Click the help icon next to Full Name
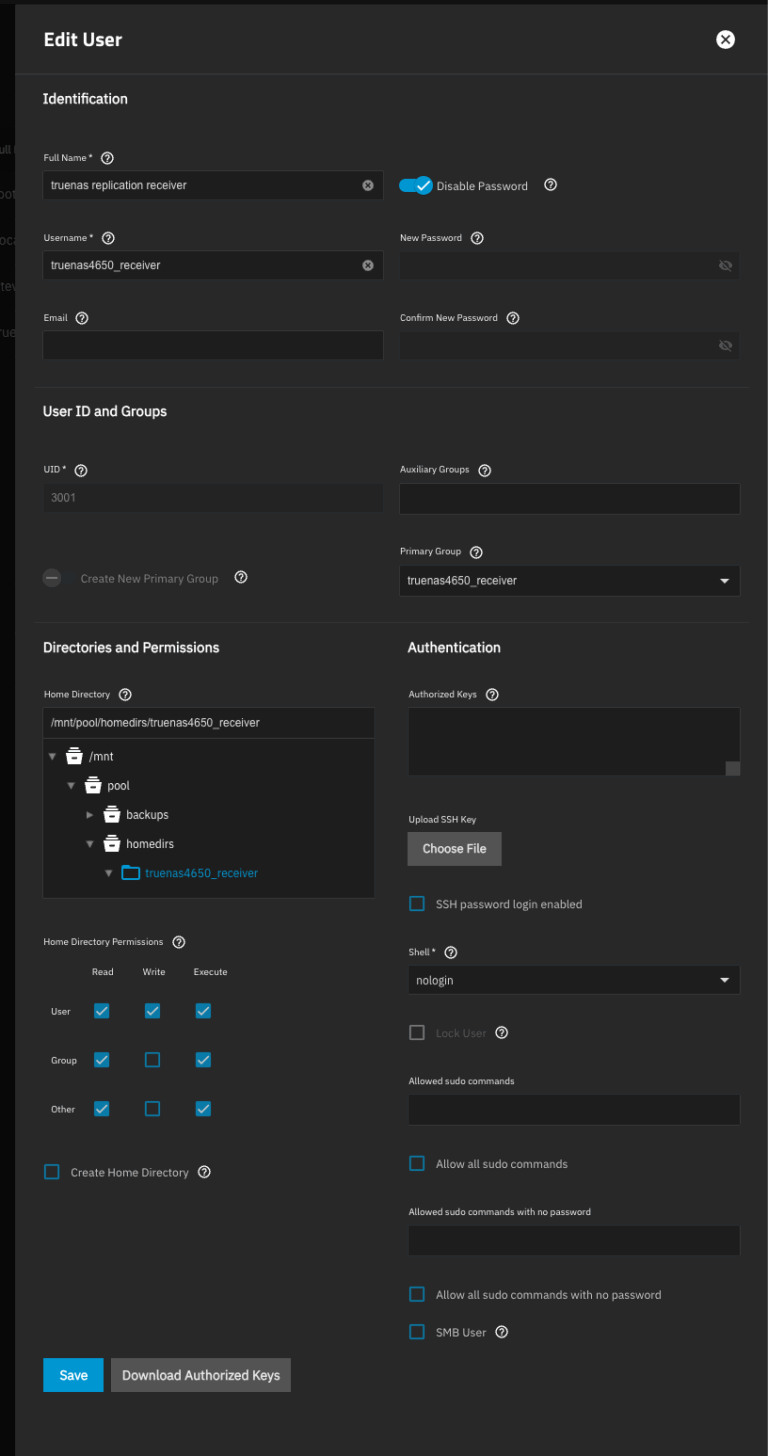 click(108, 158)
